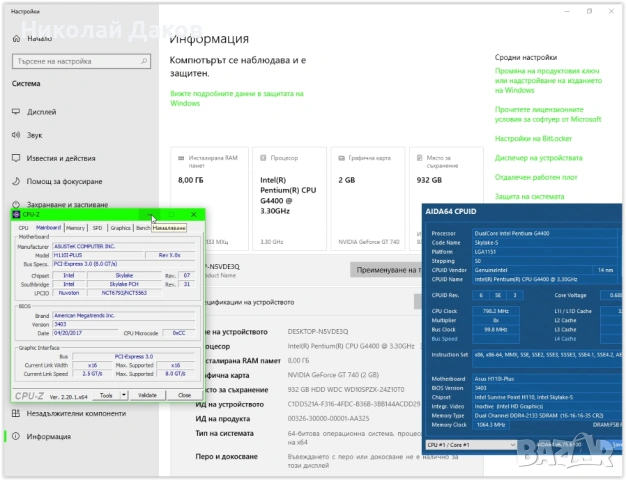Open Известия и действия notification icon
Image resolution: width=626 pixels, height=480 pixels.
16,158
